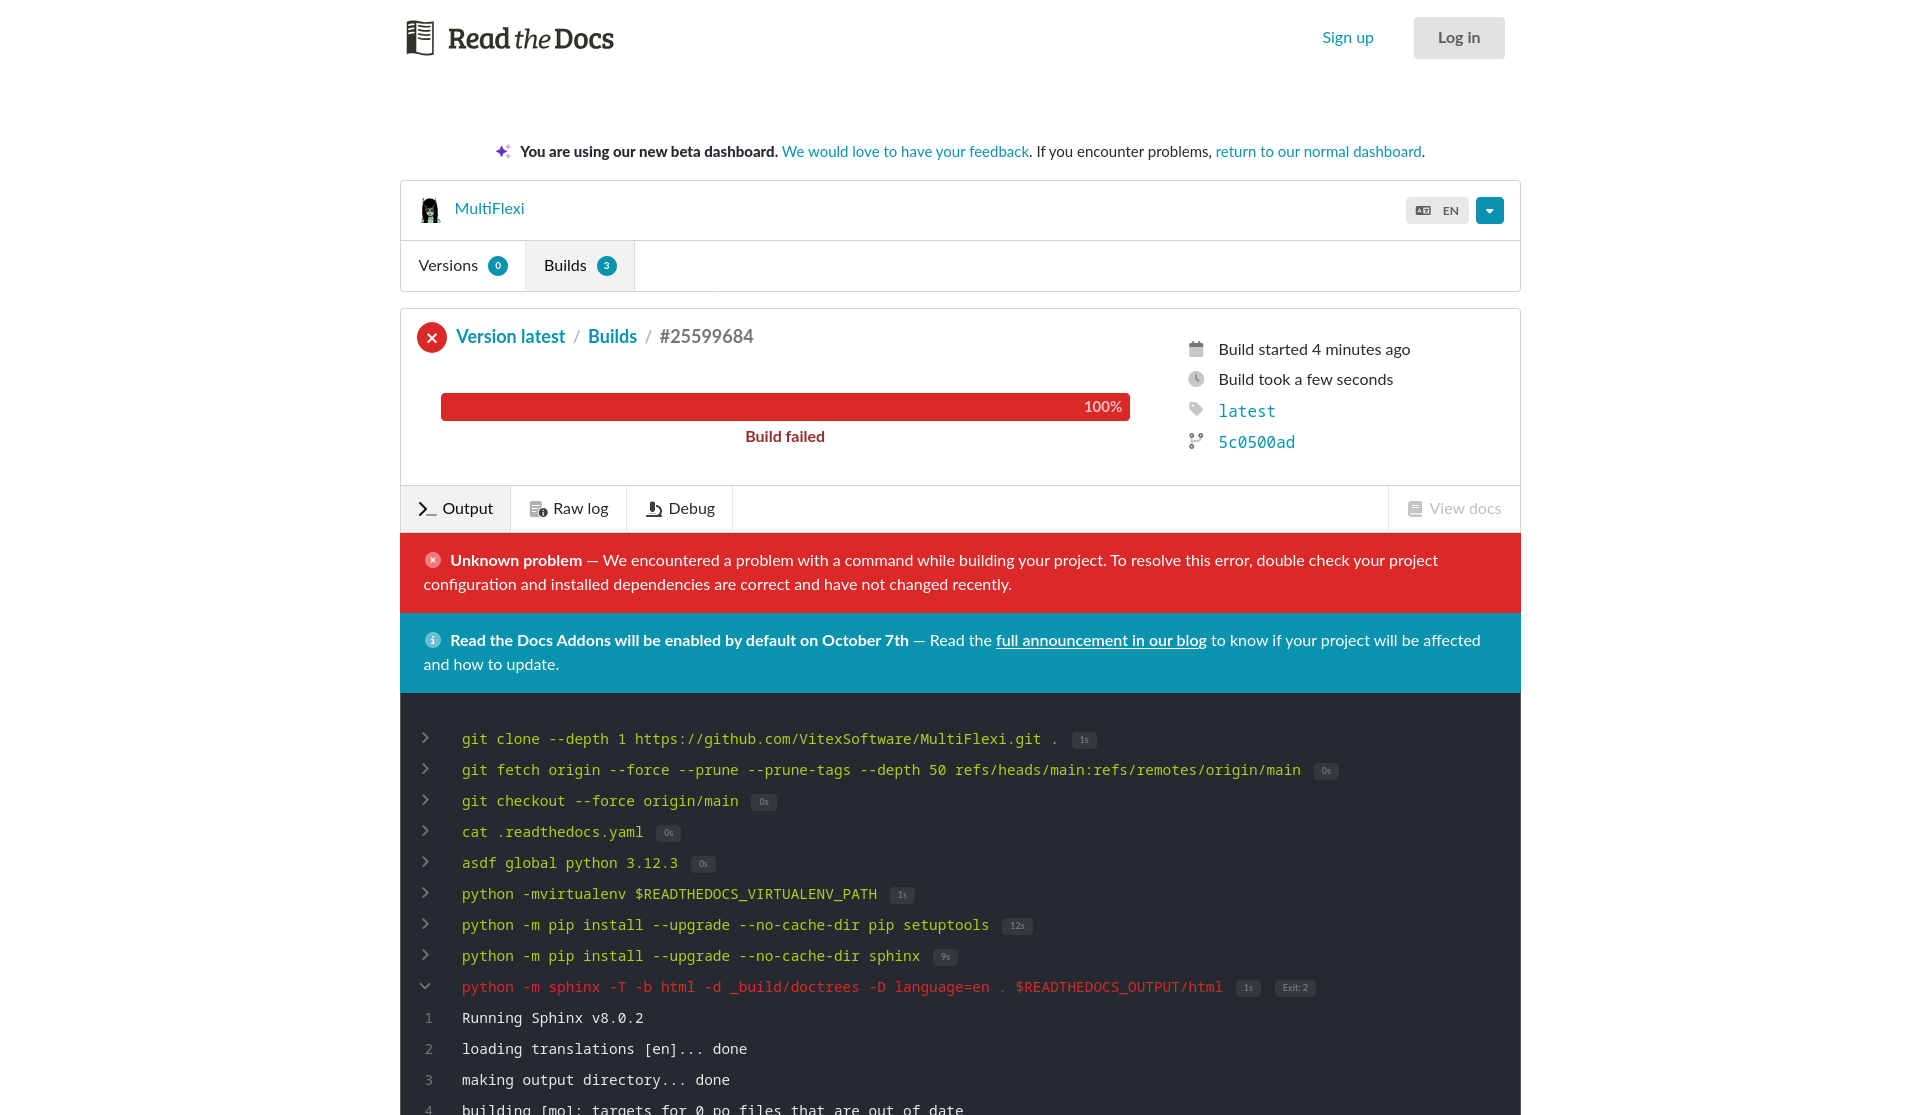The image size is (1920, 1115).
Task: Expand the git fetch origin command output
Action: (426, 769)
